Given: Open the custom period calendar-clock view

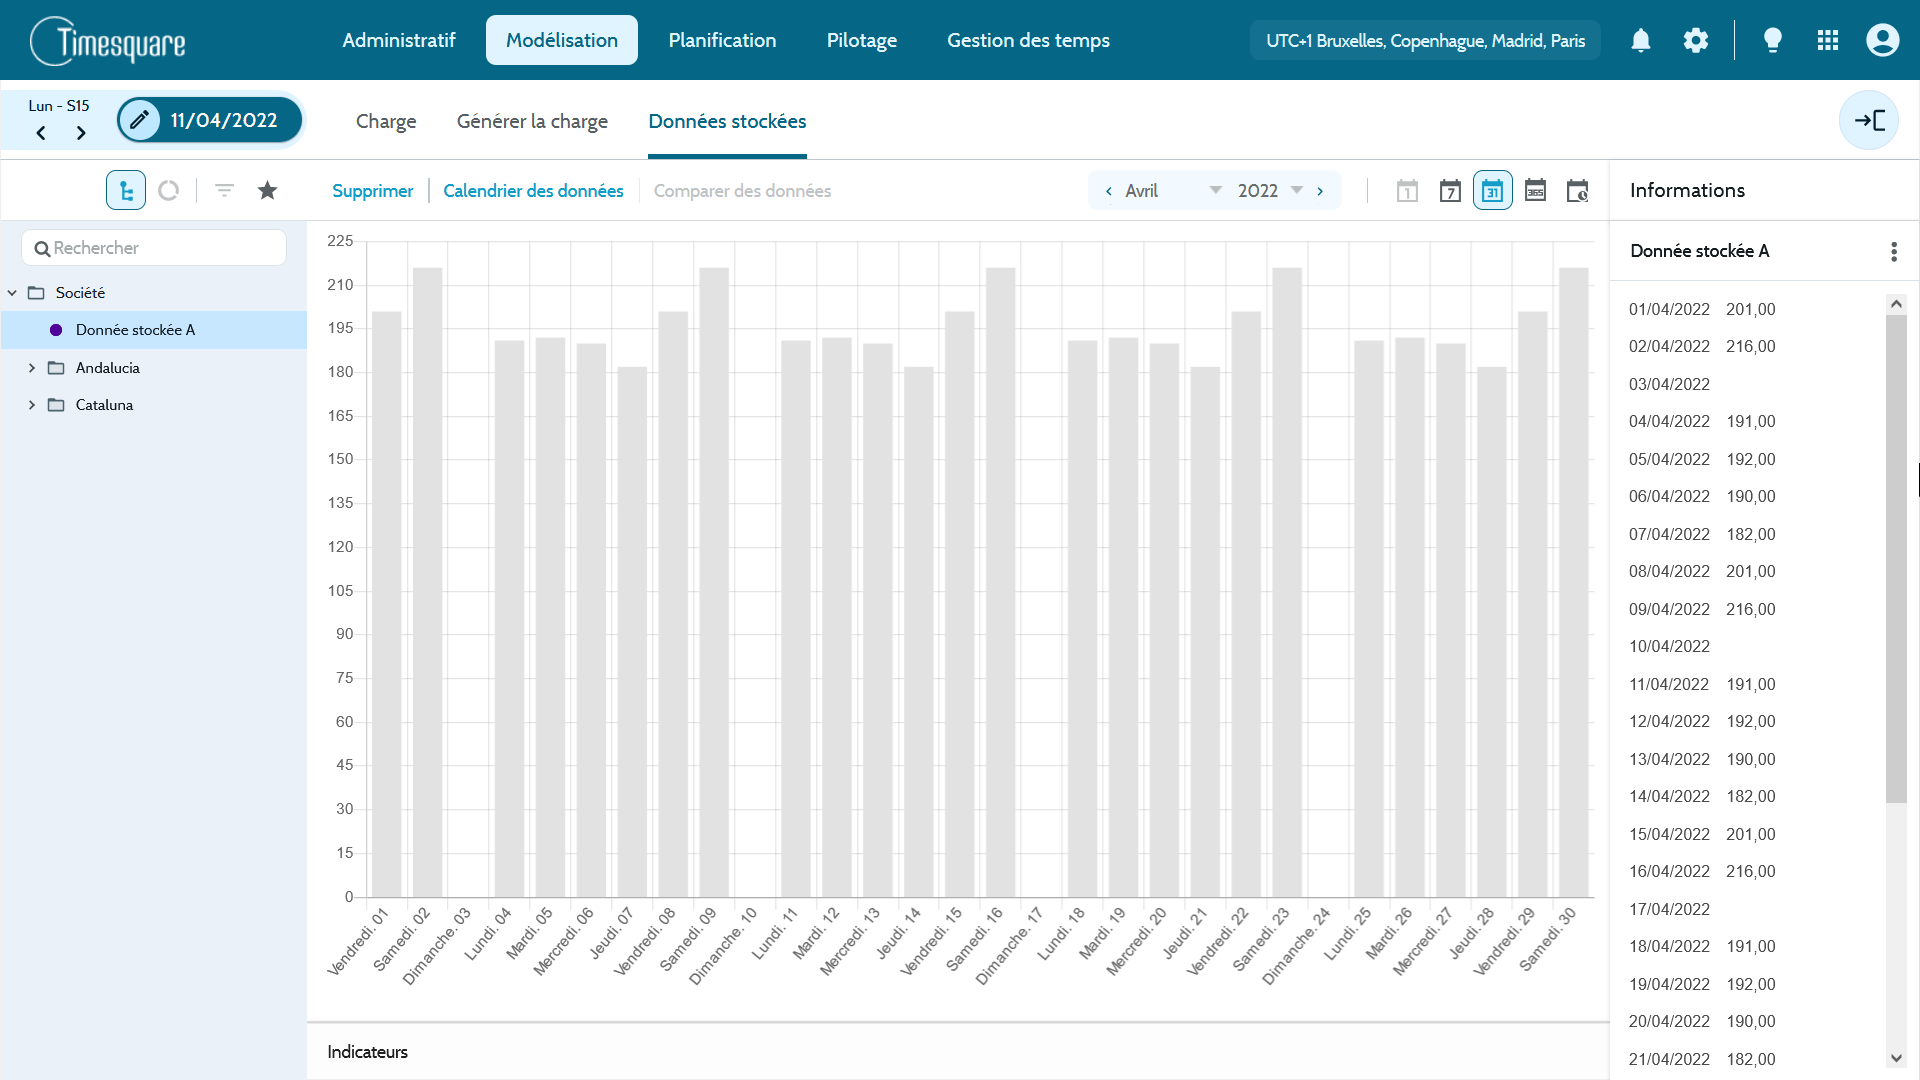Looking at the screenshot, I should point(1577,191).
